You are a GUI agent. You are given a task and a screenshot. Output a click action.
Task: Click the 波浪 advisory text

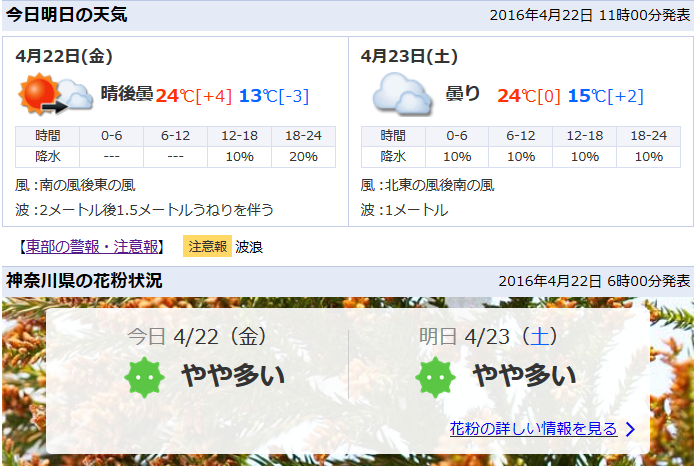click(249, 247)
